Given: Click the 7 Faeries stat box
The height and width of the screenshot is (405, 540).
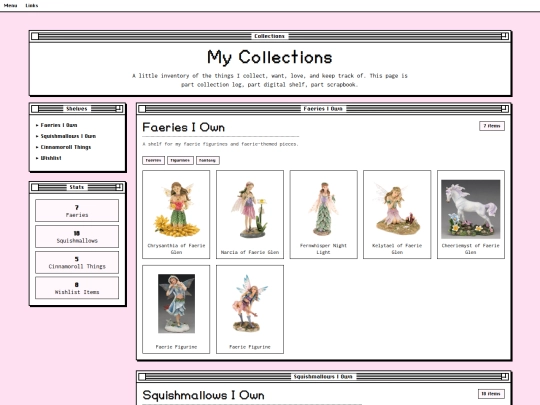Looking at the screenshot, I should (x=77, y=210).
